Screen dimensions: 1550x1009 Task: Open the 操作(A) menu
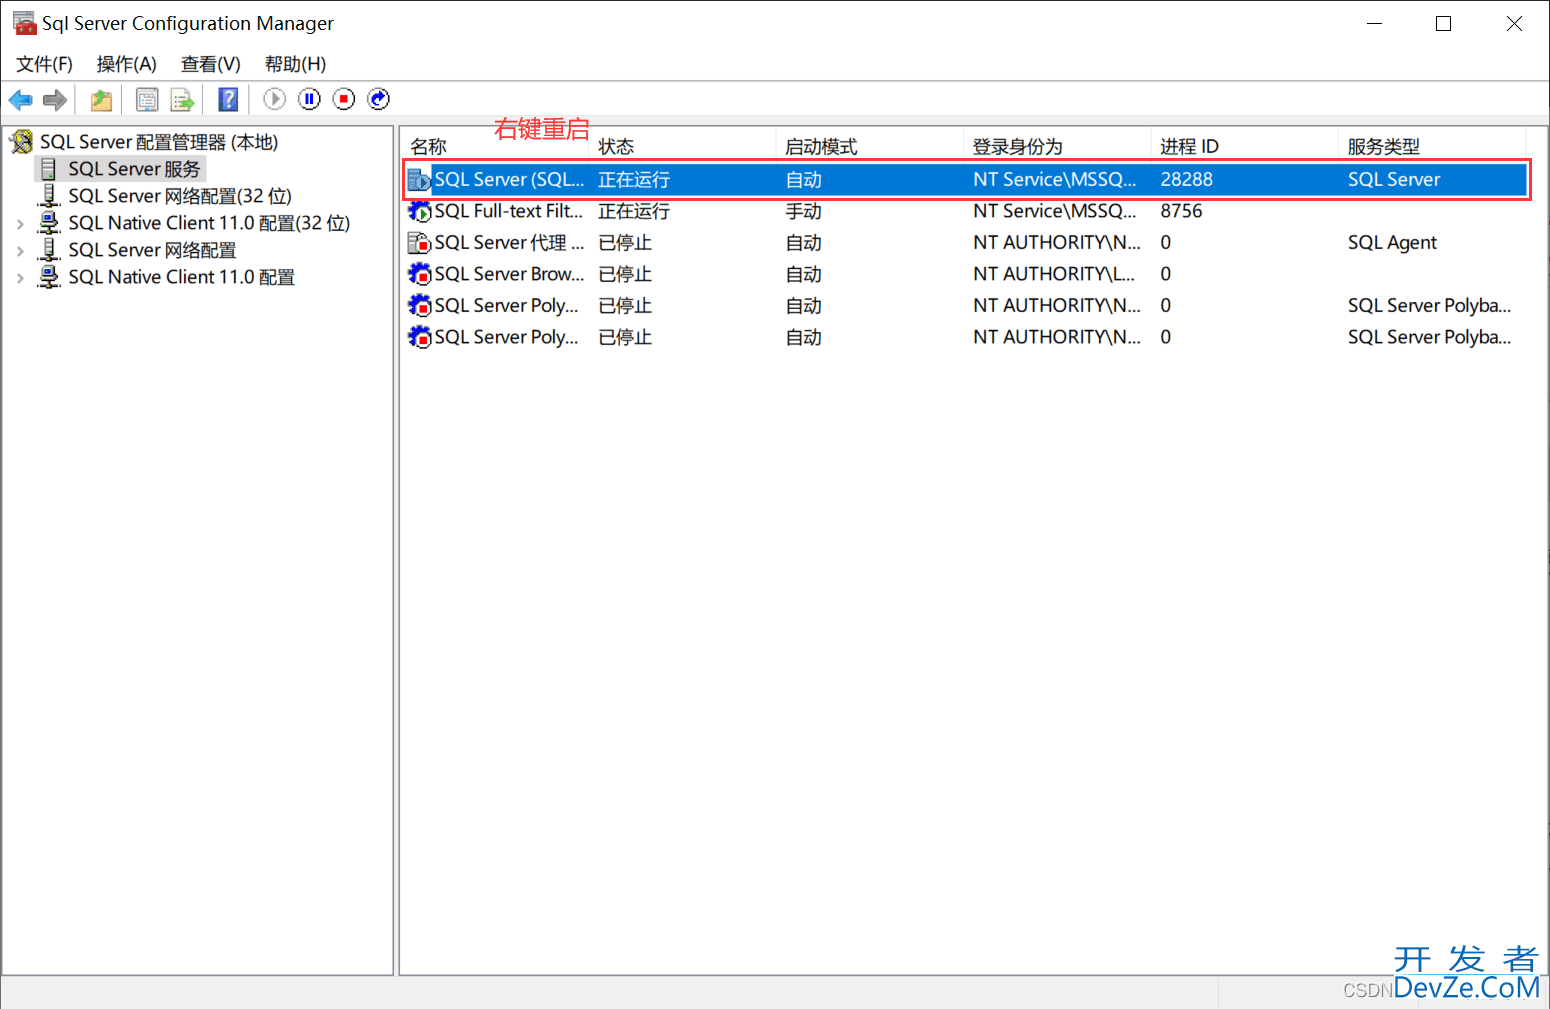tap(126, 64)
